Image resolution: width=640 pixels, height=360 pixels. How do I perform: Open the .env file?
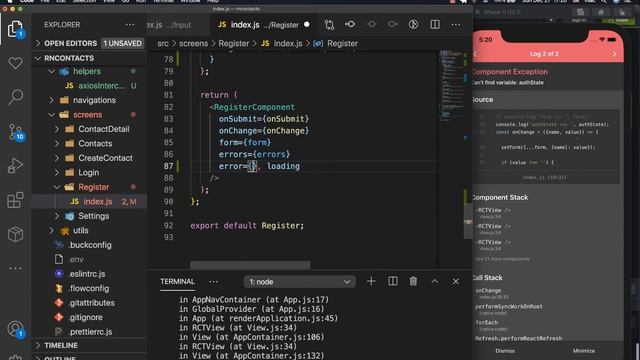coord(89,259)
